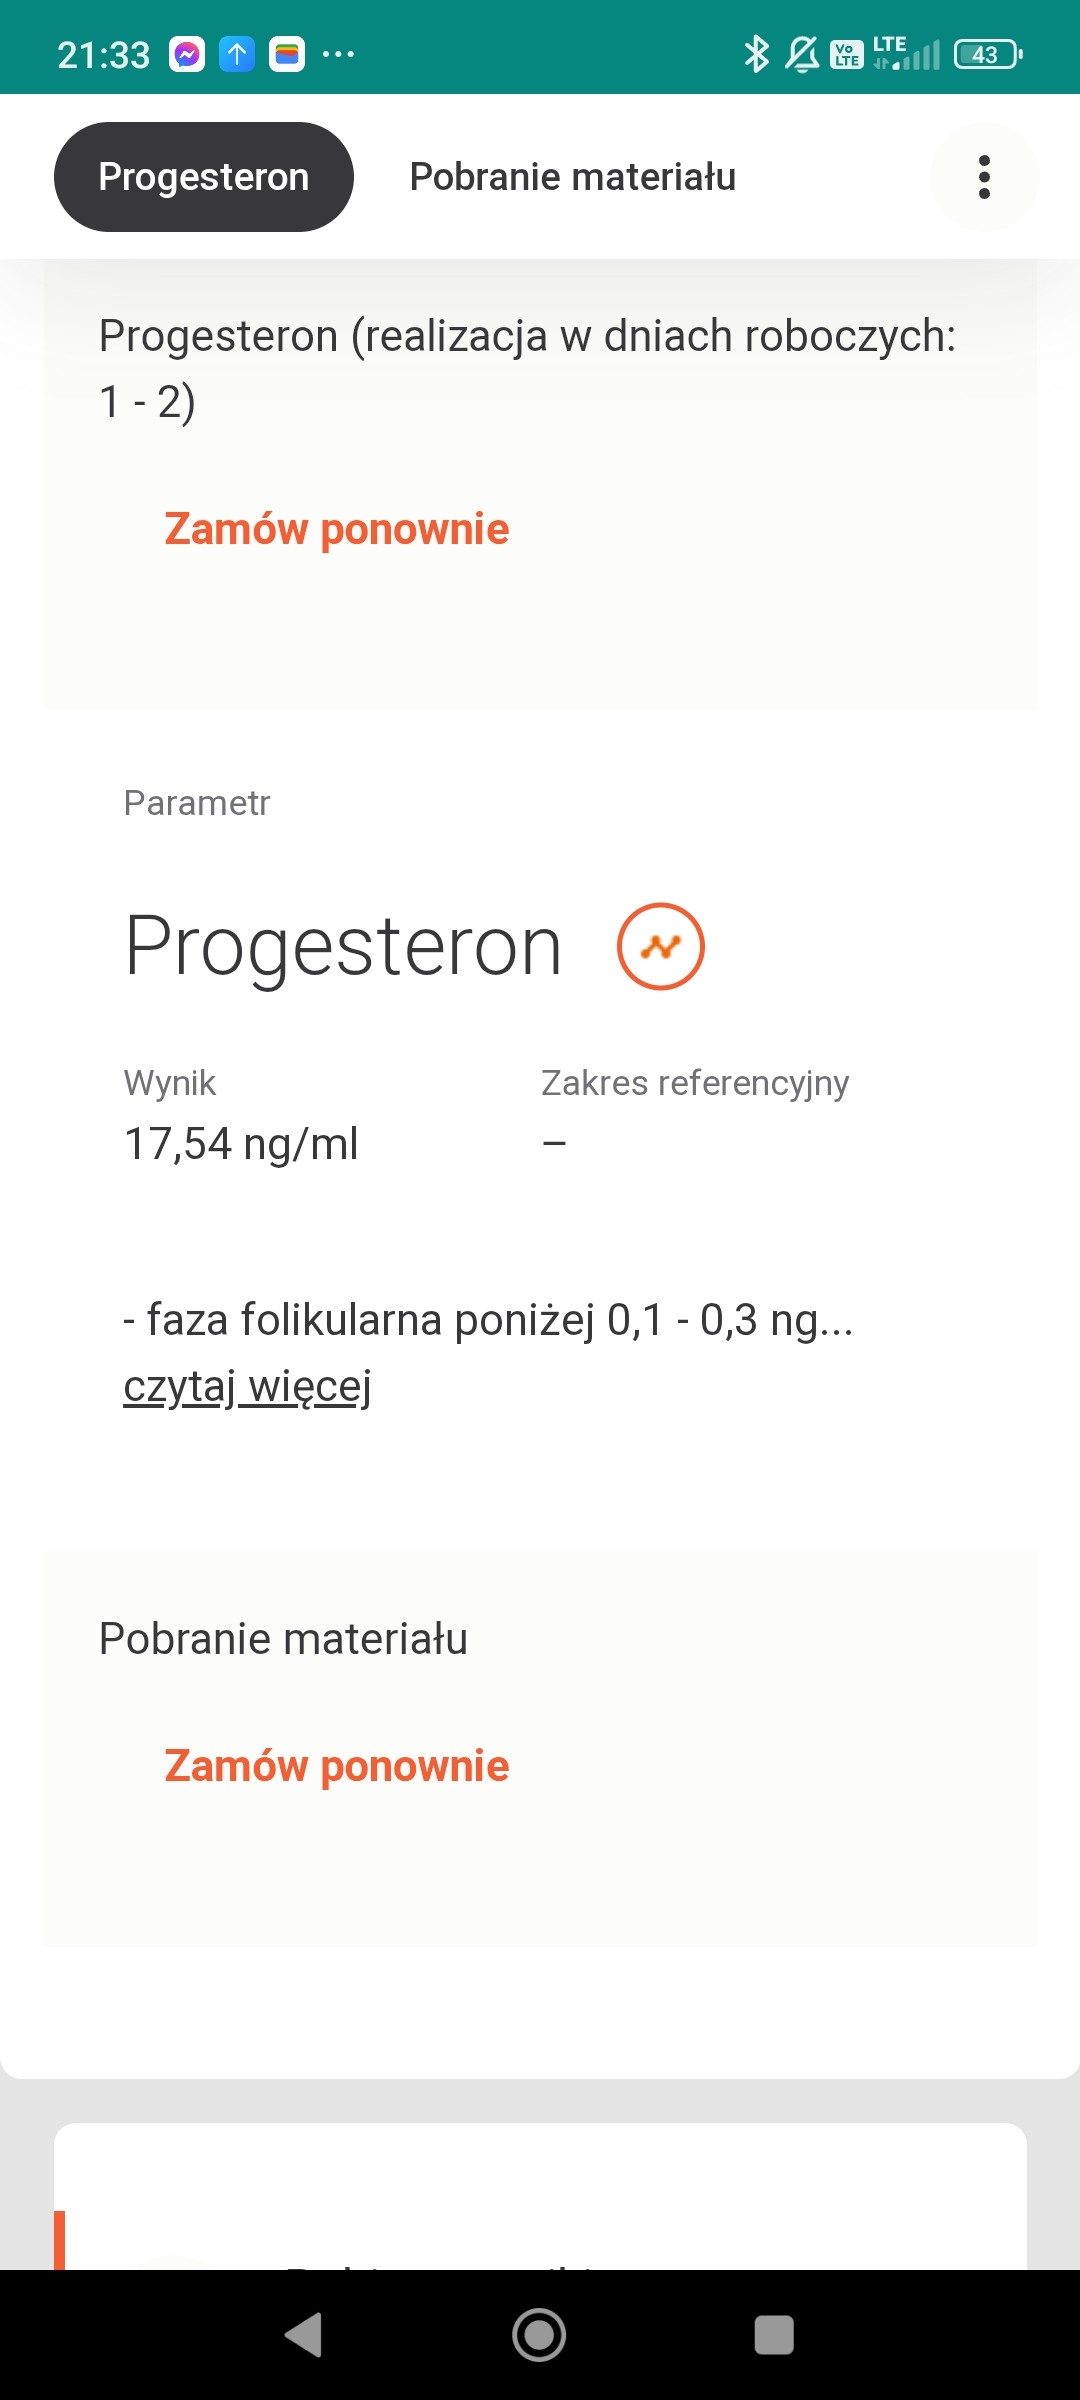Tap the Pobranie materiału card title
This screenshot has width=1080, height=2400.
click(283, 1639)
